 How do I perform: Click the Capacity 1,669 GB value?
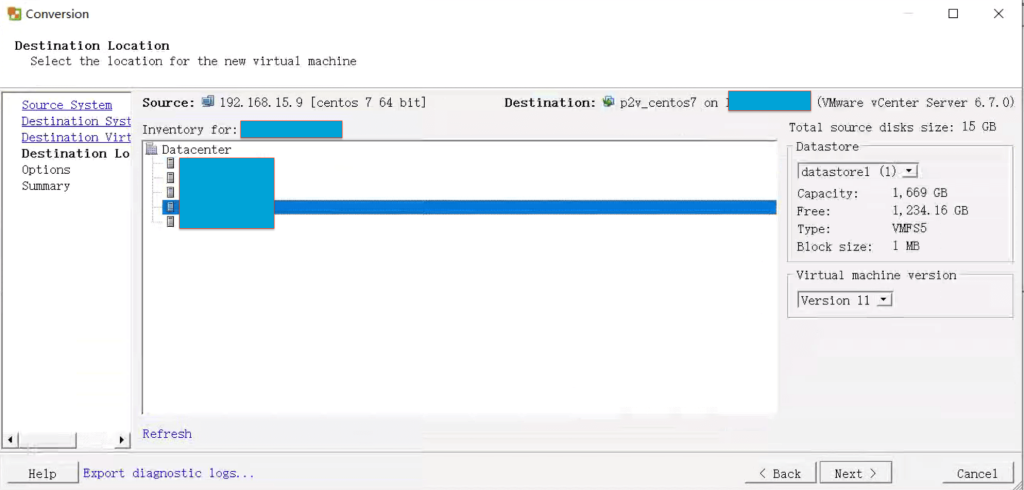point(920,193)
